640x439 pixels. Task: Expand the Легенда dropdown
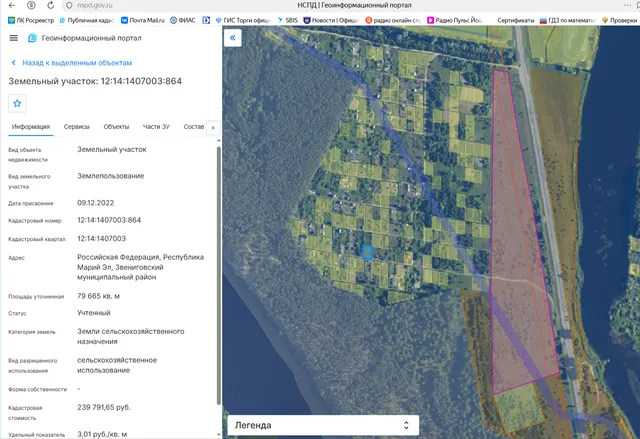coord(323,425)
